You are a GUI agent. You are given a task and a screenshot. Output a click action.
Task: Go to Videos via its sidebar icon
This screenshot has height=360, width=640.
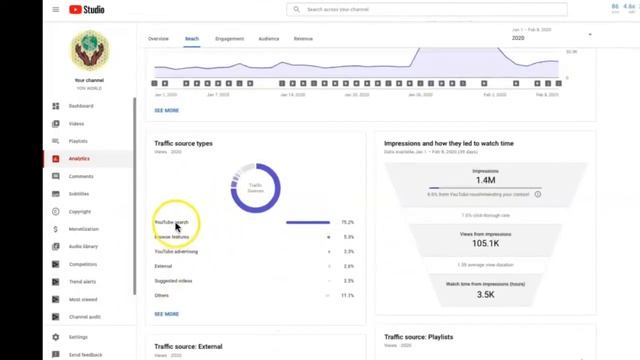(56, 124)
